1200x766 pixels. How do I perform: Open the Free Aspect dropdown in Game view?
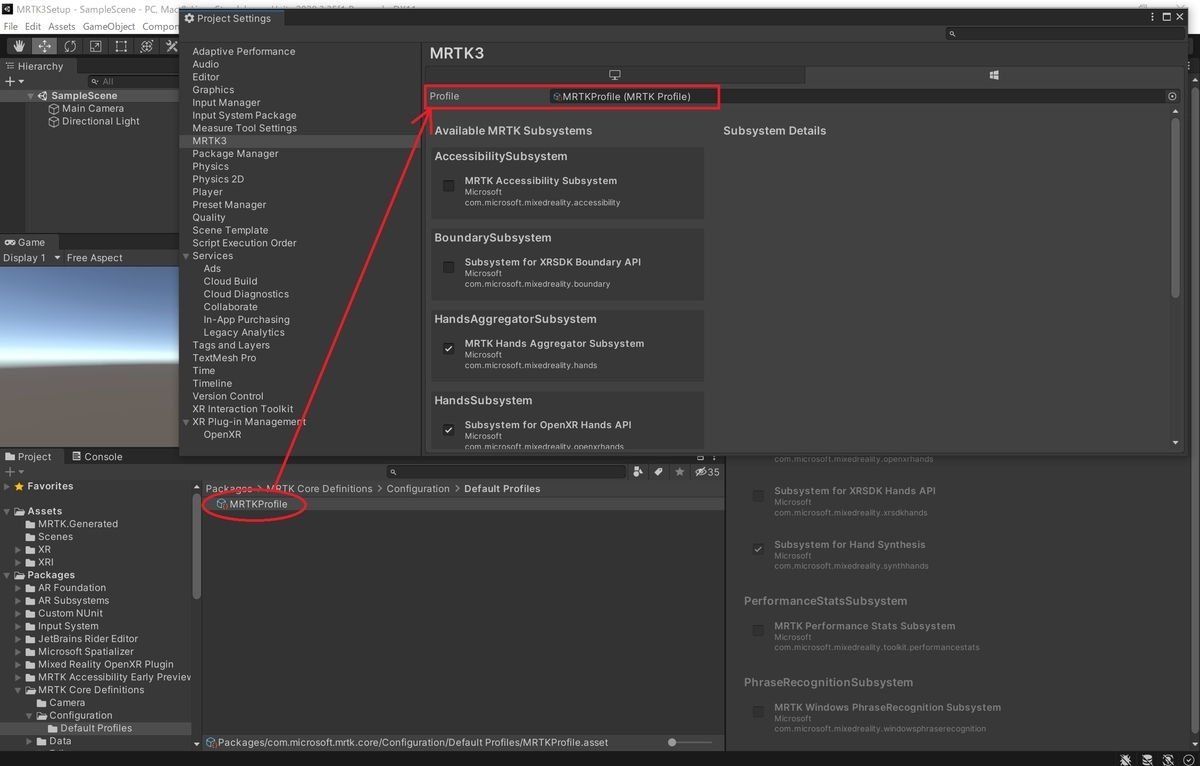[95, 258]
